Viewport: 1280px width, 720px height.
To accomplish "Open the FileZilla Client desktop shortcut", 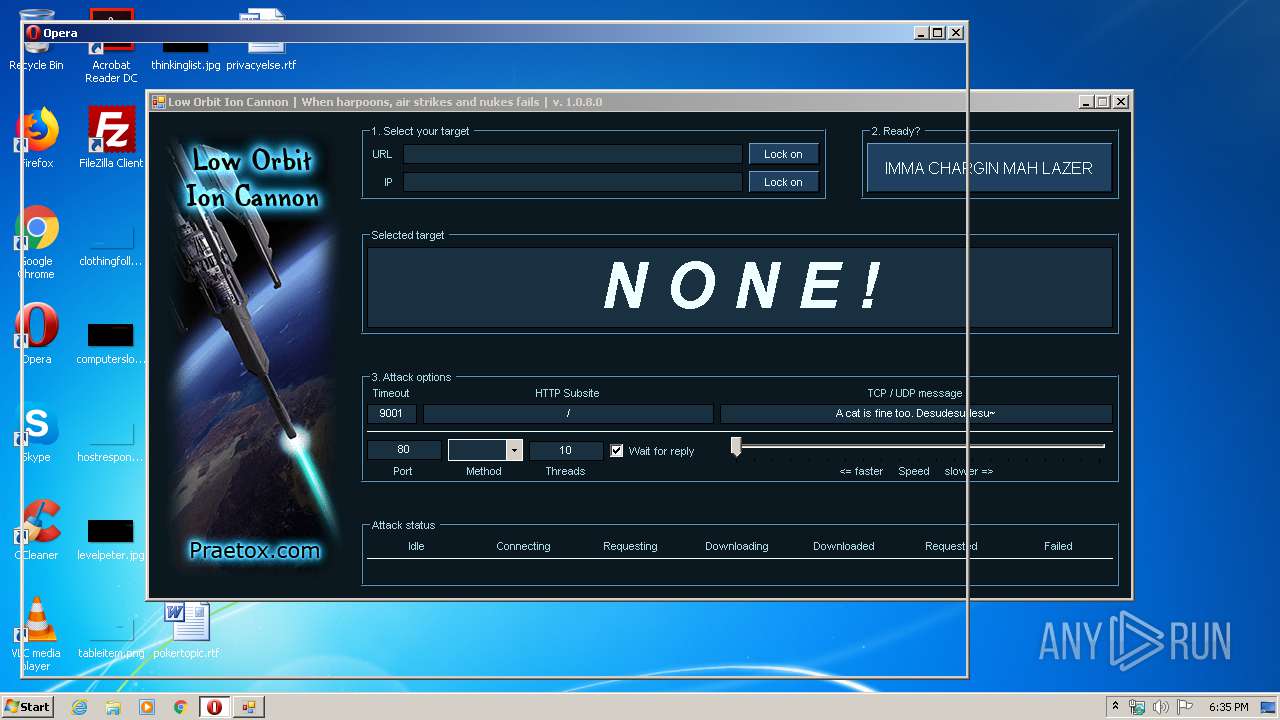I will [x=111, y=137].
